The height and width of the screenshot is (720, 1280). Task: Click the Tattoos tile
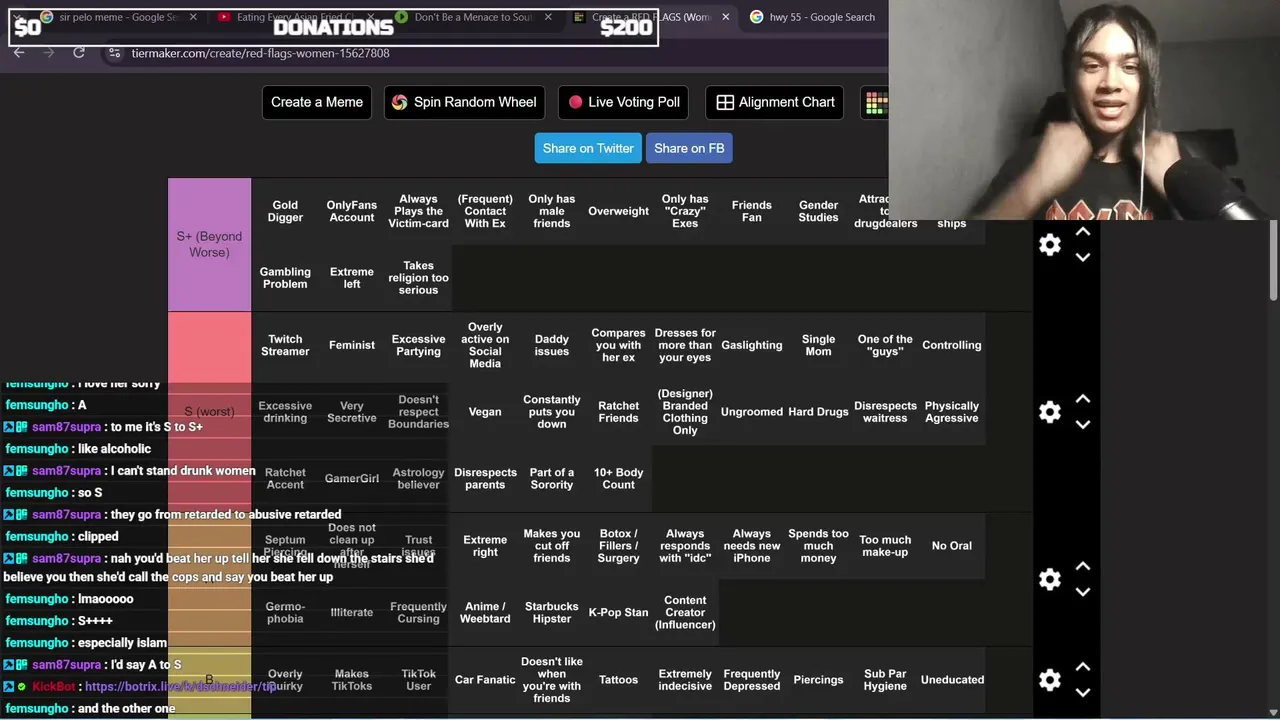618,680
